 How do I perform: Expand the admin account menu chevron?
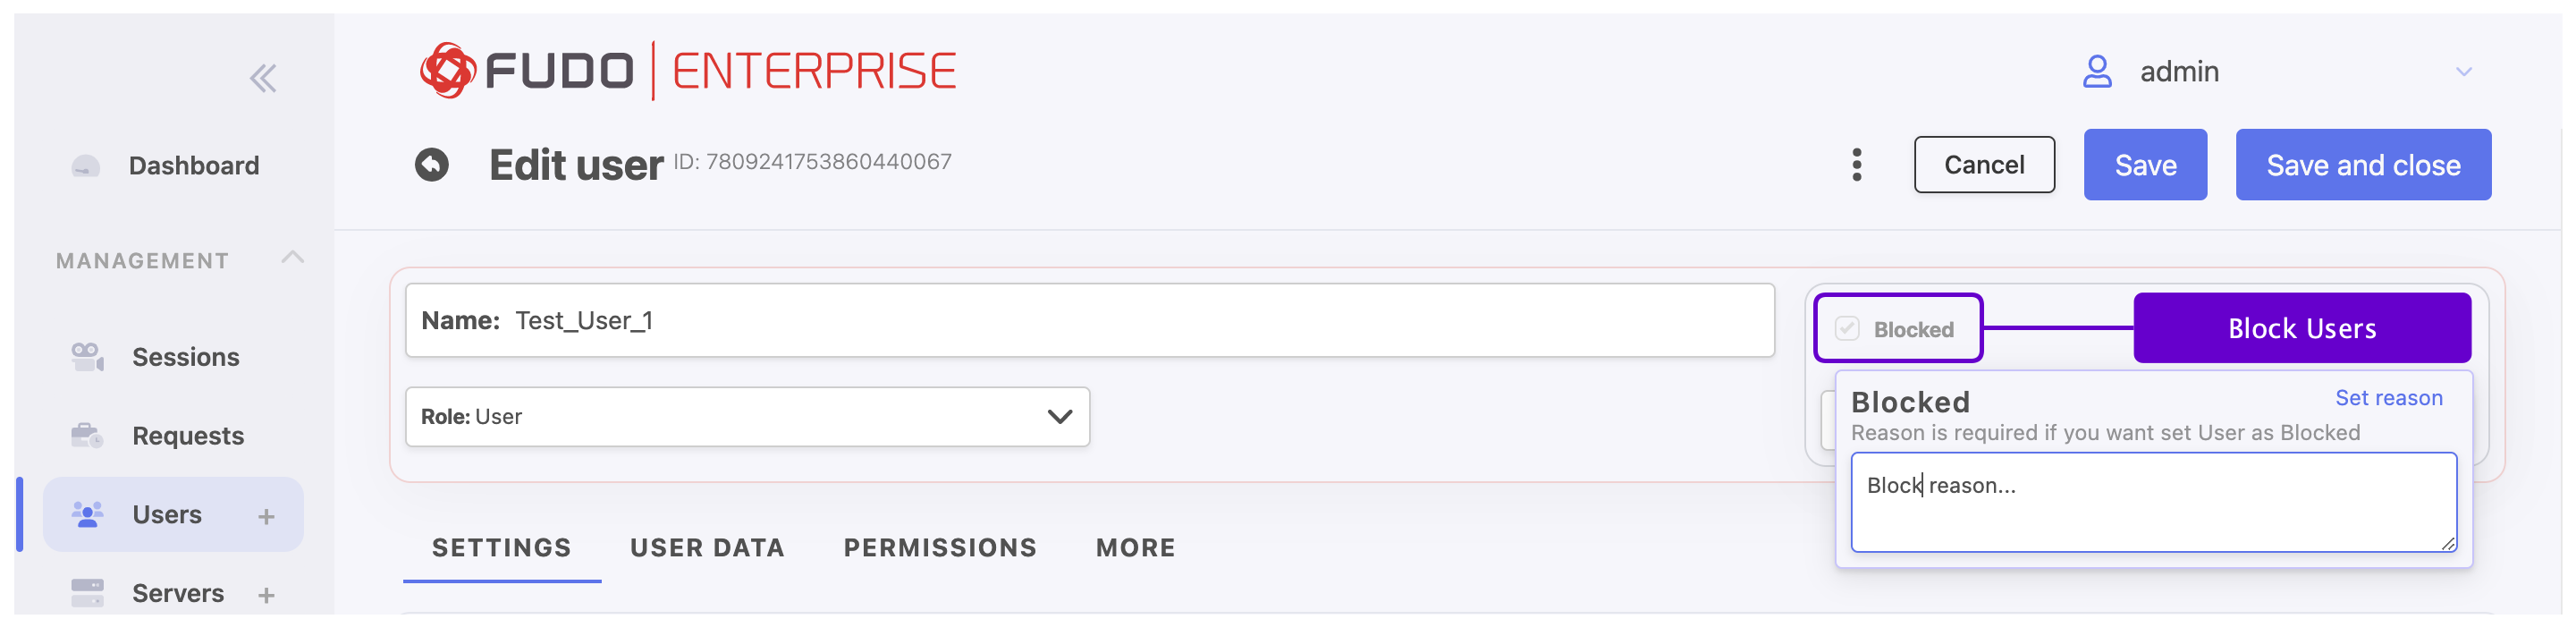[x=2463, y=72]
